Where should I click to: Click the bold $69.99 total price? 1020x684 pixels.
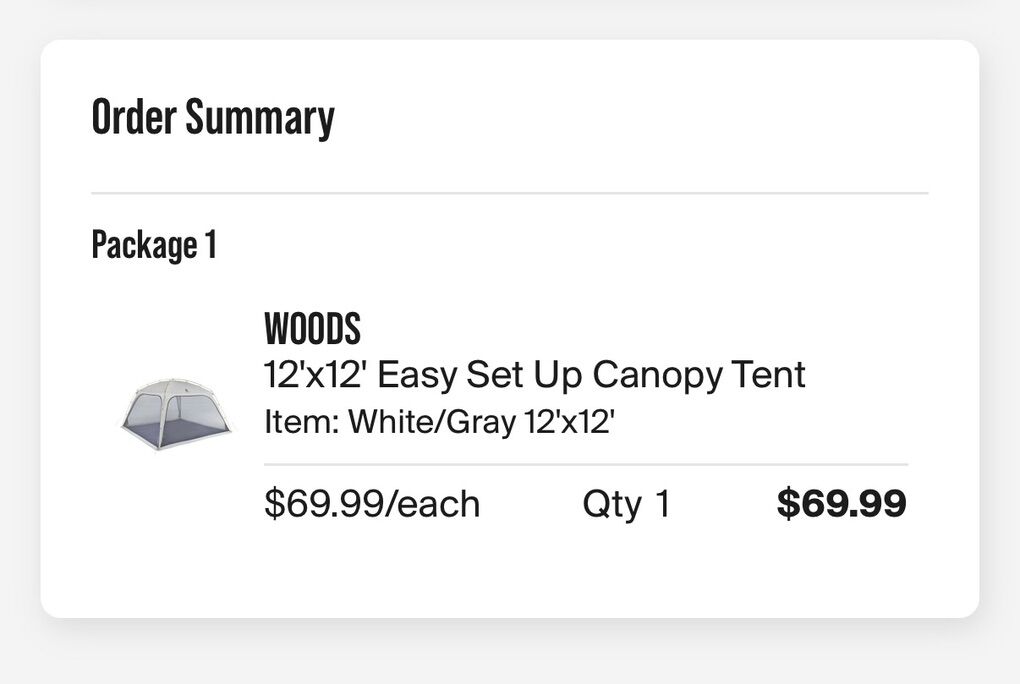pyautogui.click(x=841, y=503)
